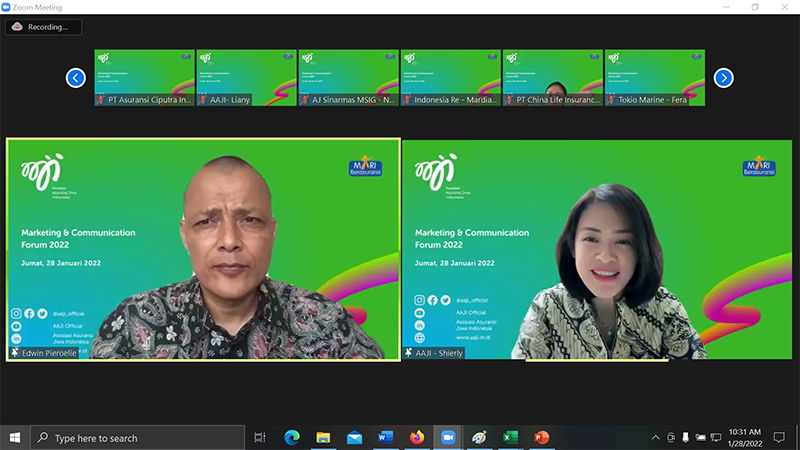Select AAJI- Liany participant thumbnail

[x=246, y=78]
